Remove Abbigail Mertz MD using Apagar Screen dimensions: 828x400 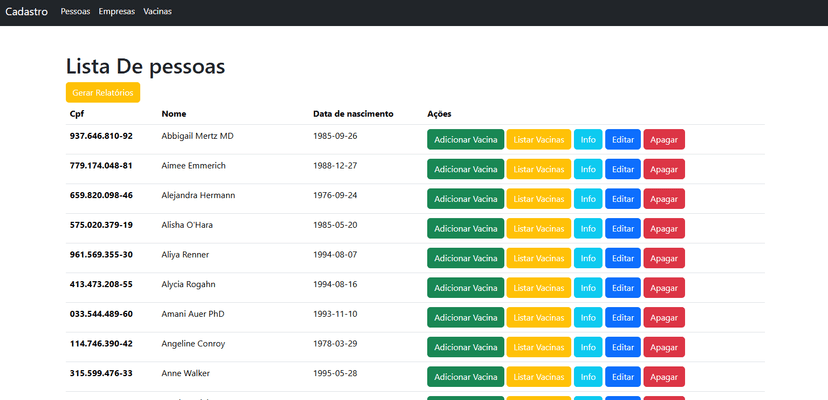[664, 140]
